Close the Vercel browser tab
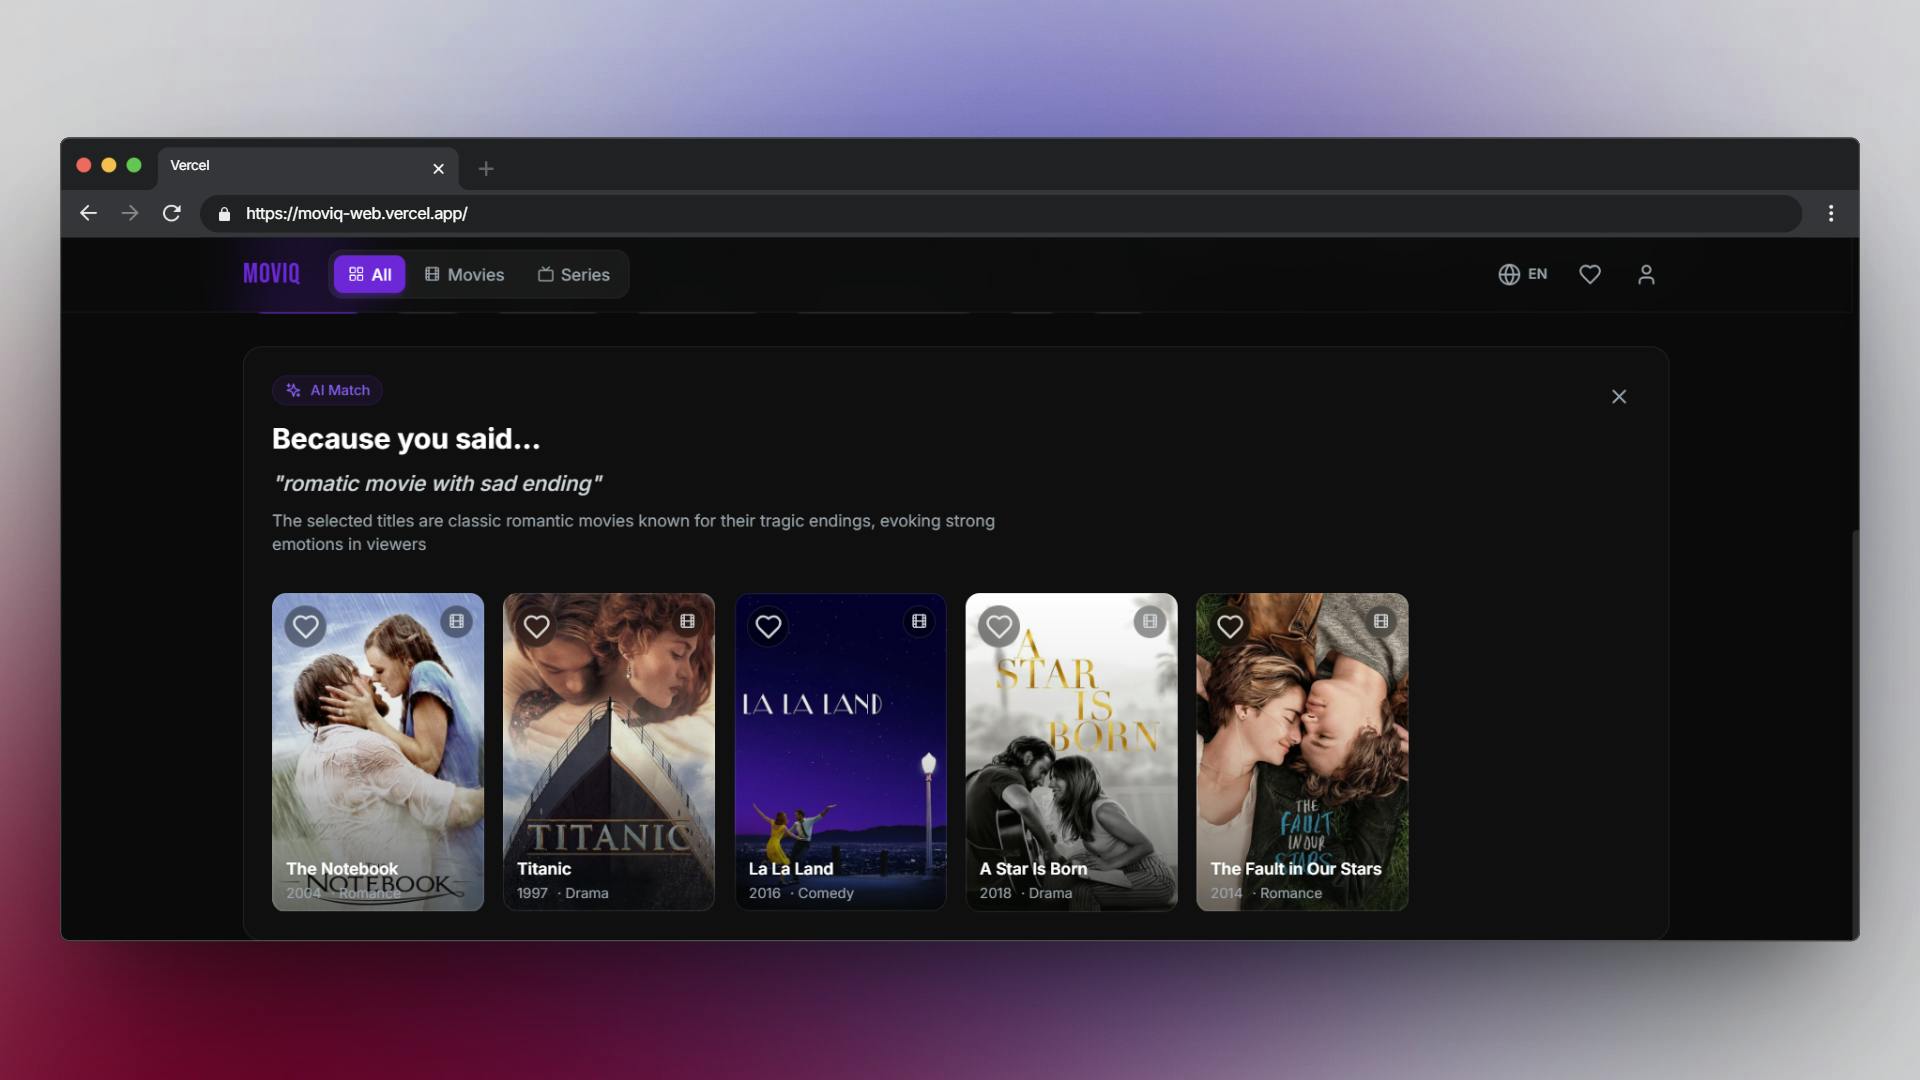 click(x=438, y=169)
